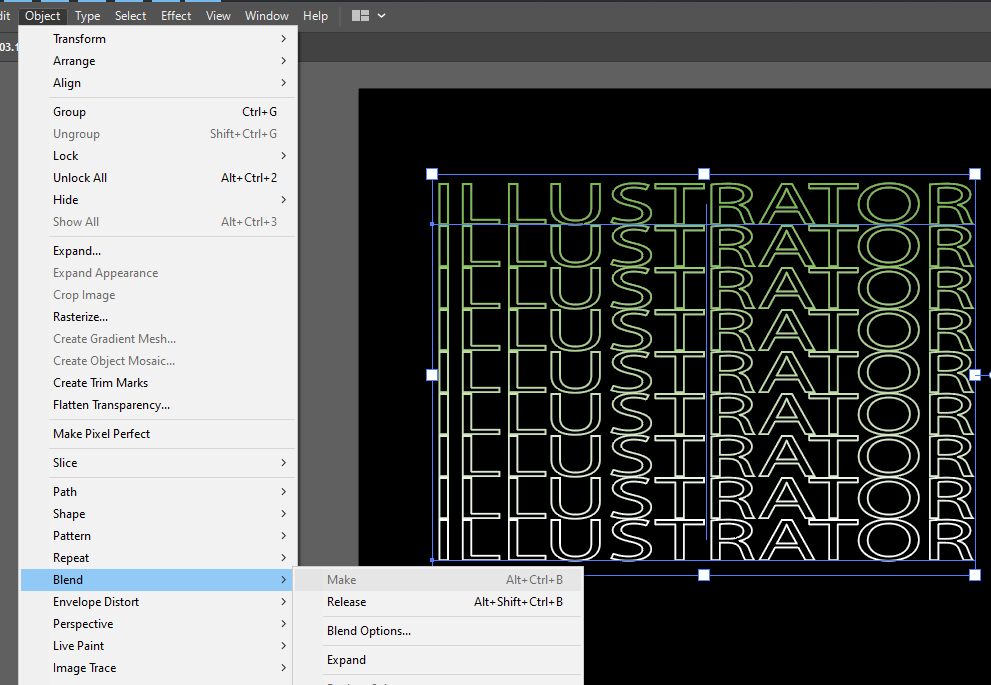
Task: Expand the Transform submenu
Action: [157, 39]
